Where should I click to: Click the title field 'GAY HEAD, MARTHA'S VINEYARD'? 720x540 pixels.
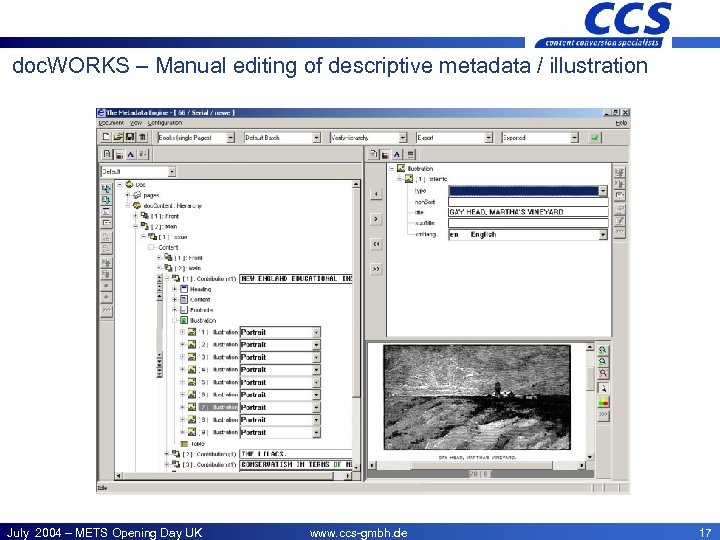[x=528, y=212]
